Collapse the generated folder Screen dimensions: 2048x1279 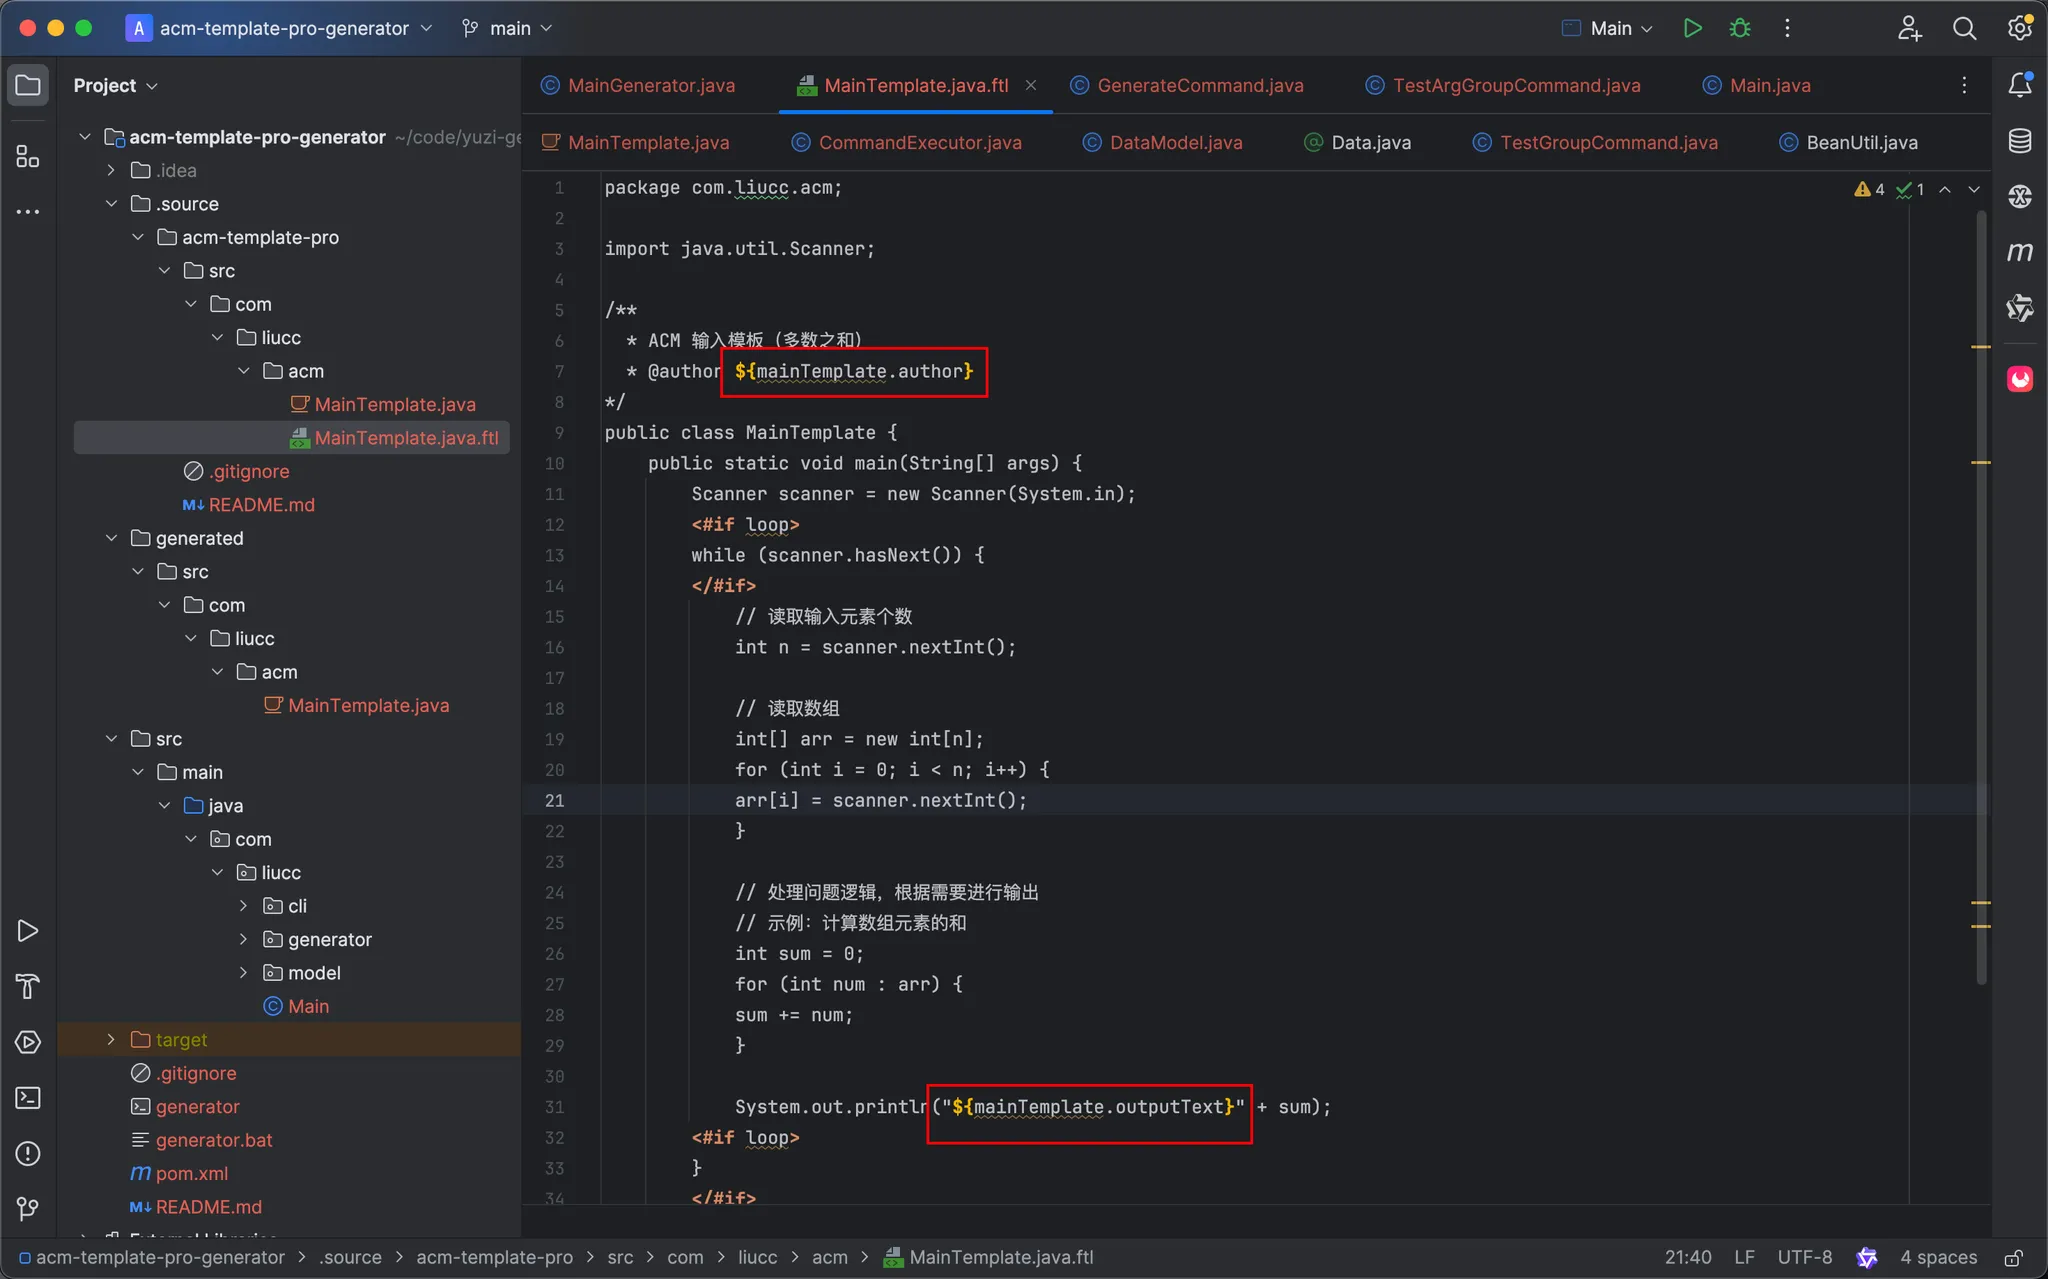tap(111, 538)
